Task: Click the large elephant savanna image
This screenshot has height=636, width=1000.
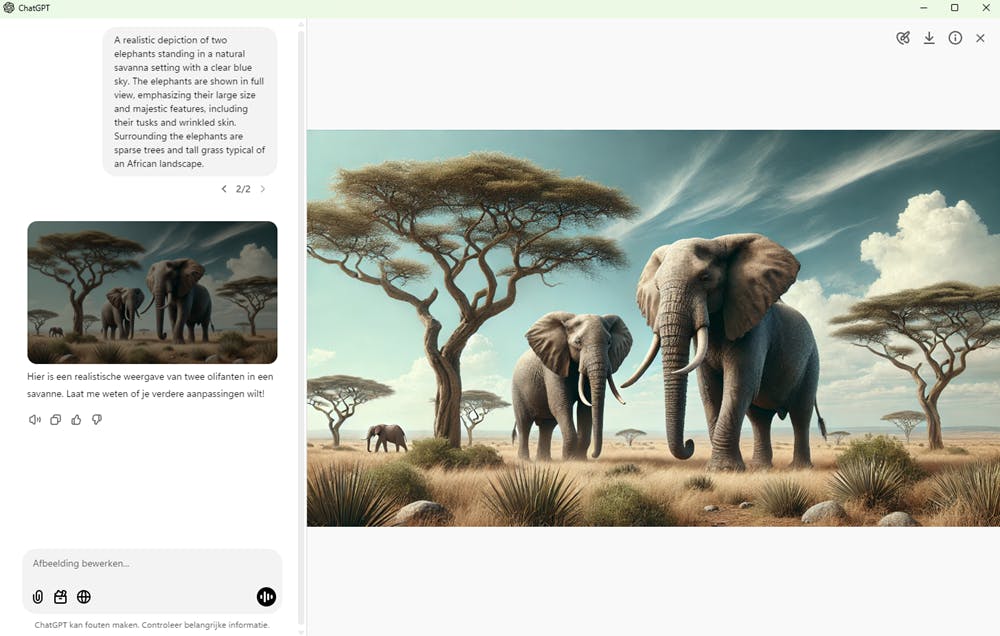Action: (653, 328)
